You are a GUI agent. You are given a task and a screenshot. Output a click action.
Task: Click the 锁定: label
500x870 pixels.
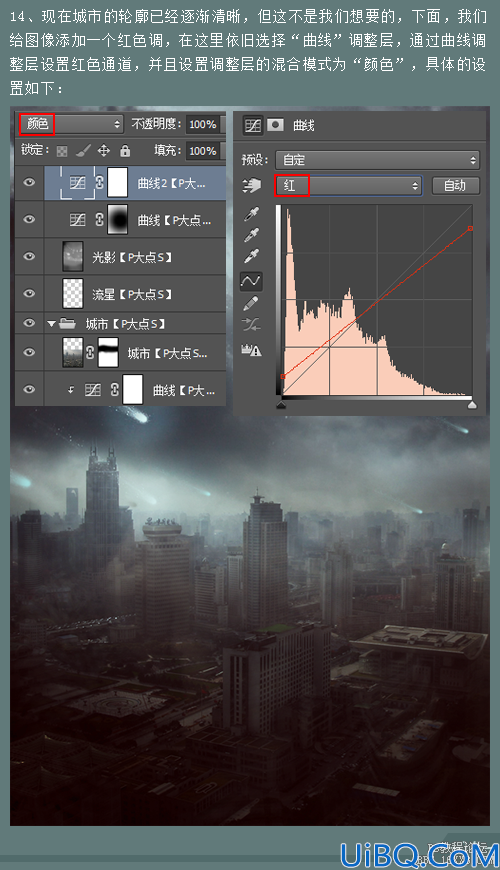click(35, 150)
